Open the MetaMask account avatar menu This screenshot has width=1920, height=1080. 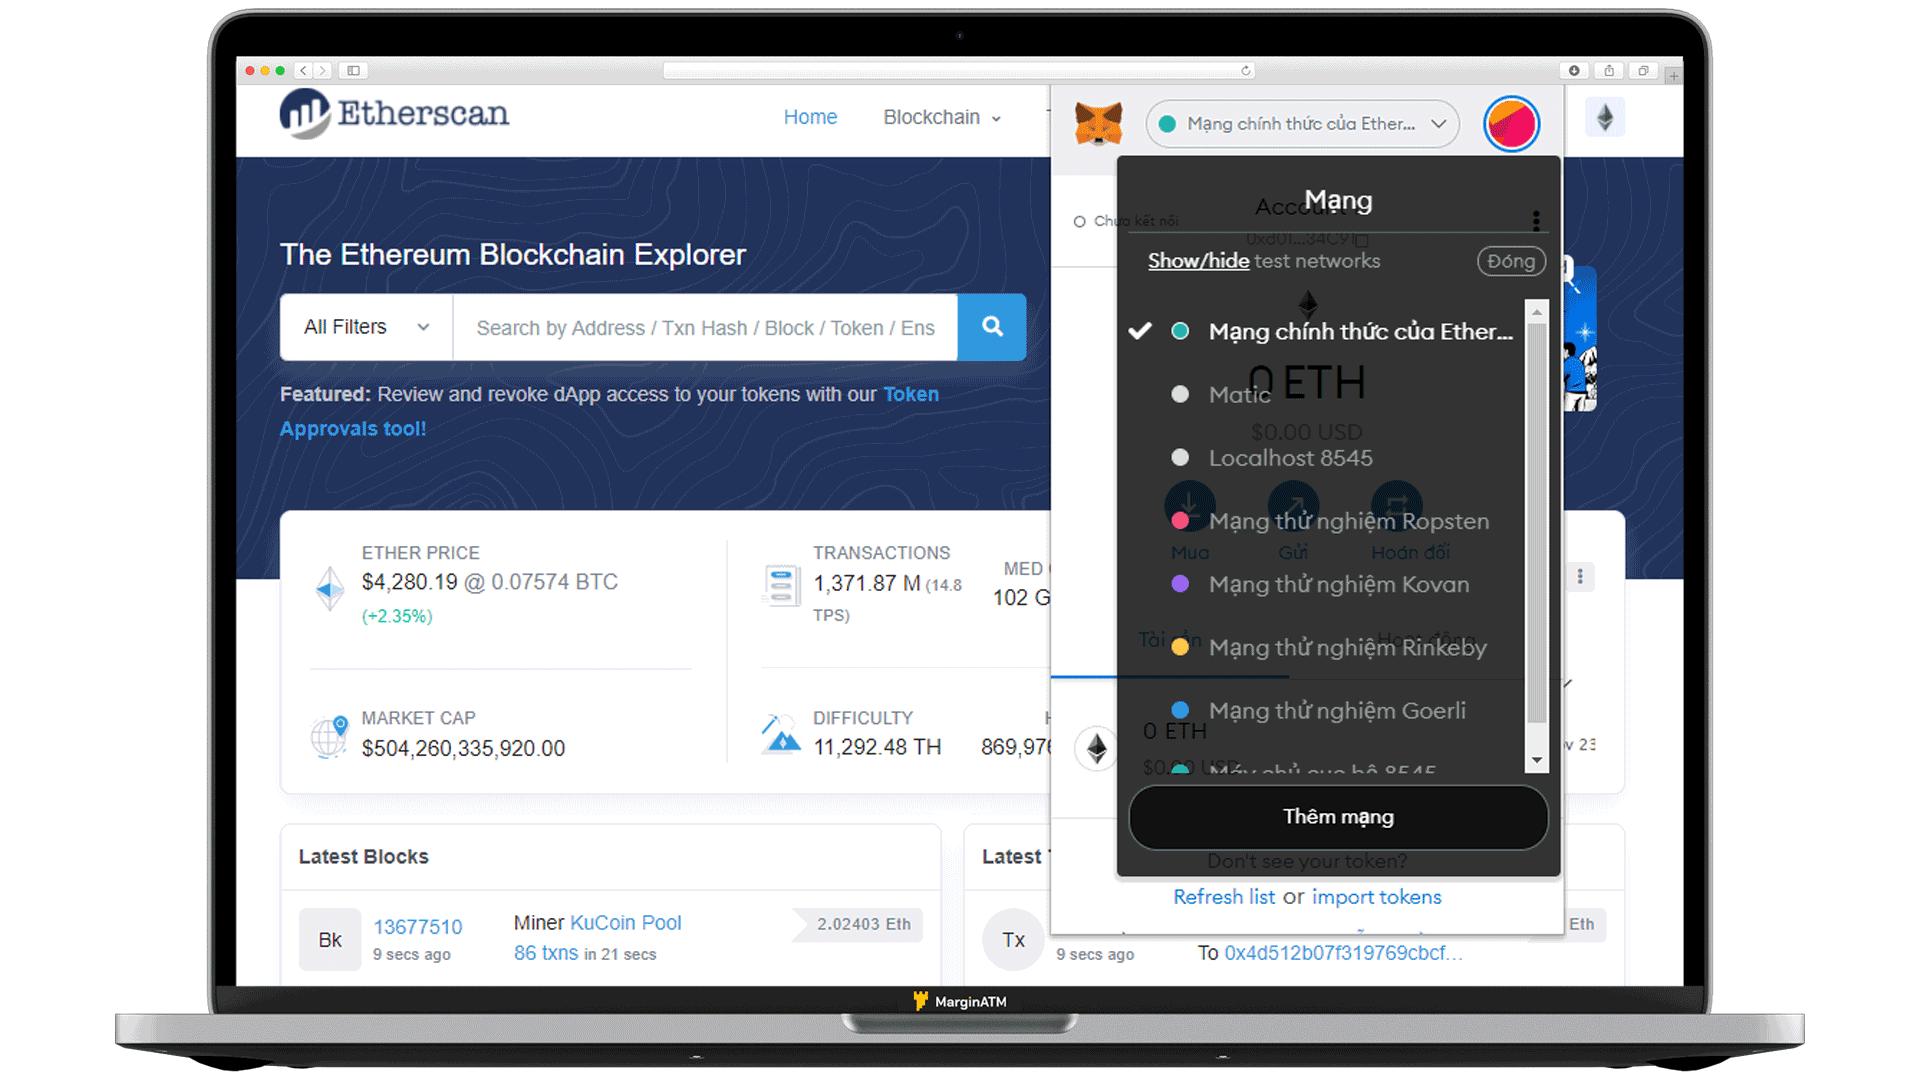pyautogui.click(x=1511, y=124)
